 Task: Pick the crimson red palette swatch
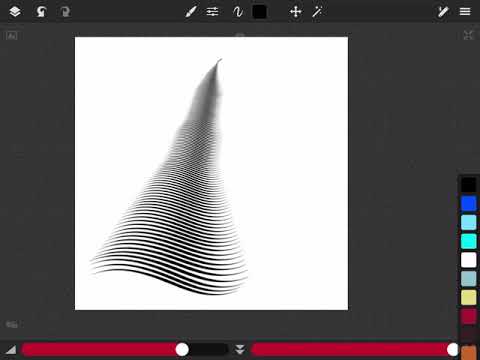tap(469, 316)
